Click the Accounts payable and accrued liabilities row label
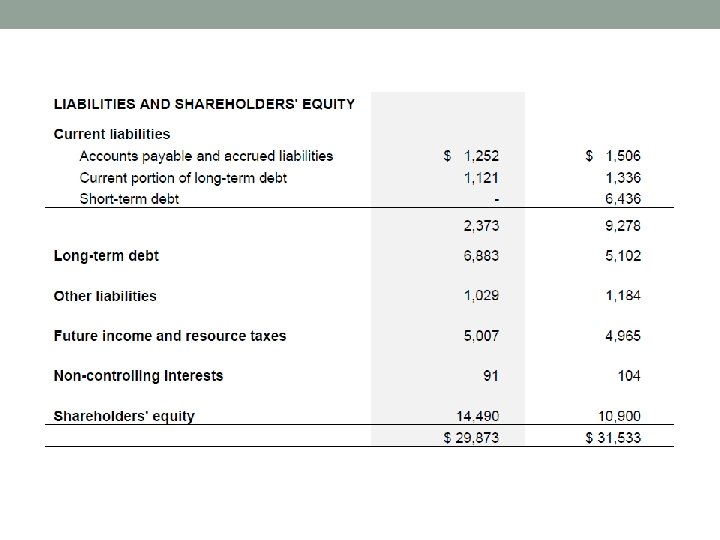Image resolution: width=720 pixels, height=540 pixels. 206,156
